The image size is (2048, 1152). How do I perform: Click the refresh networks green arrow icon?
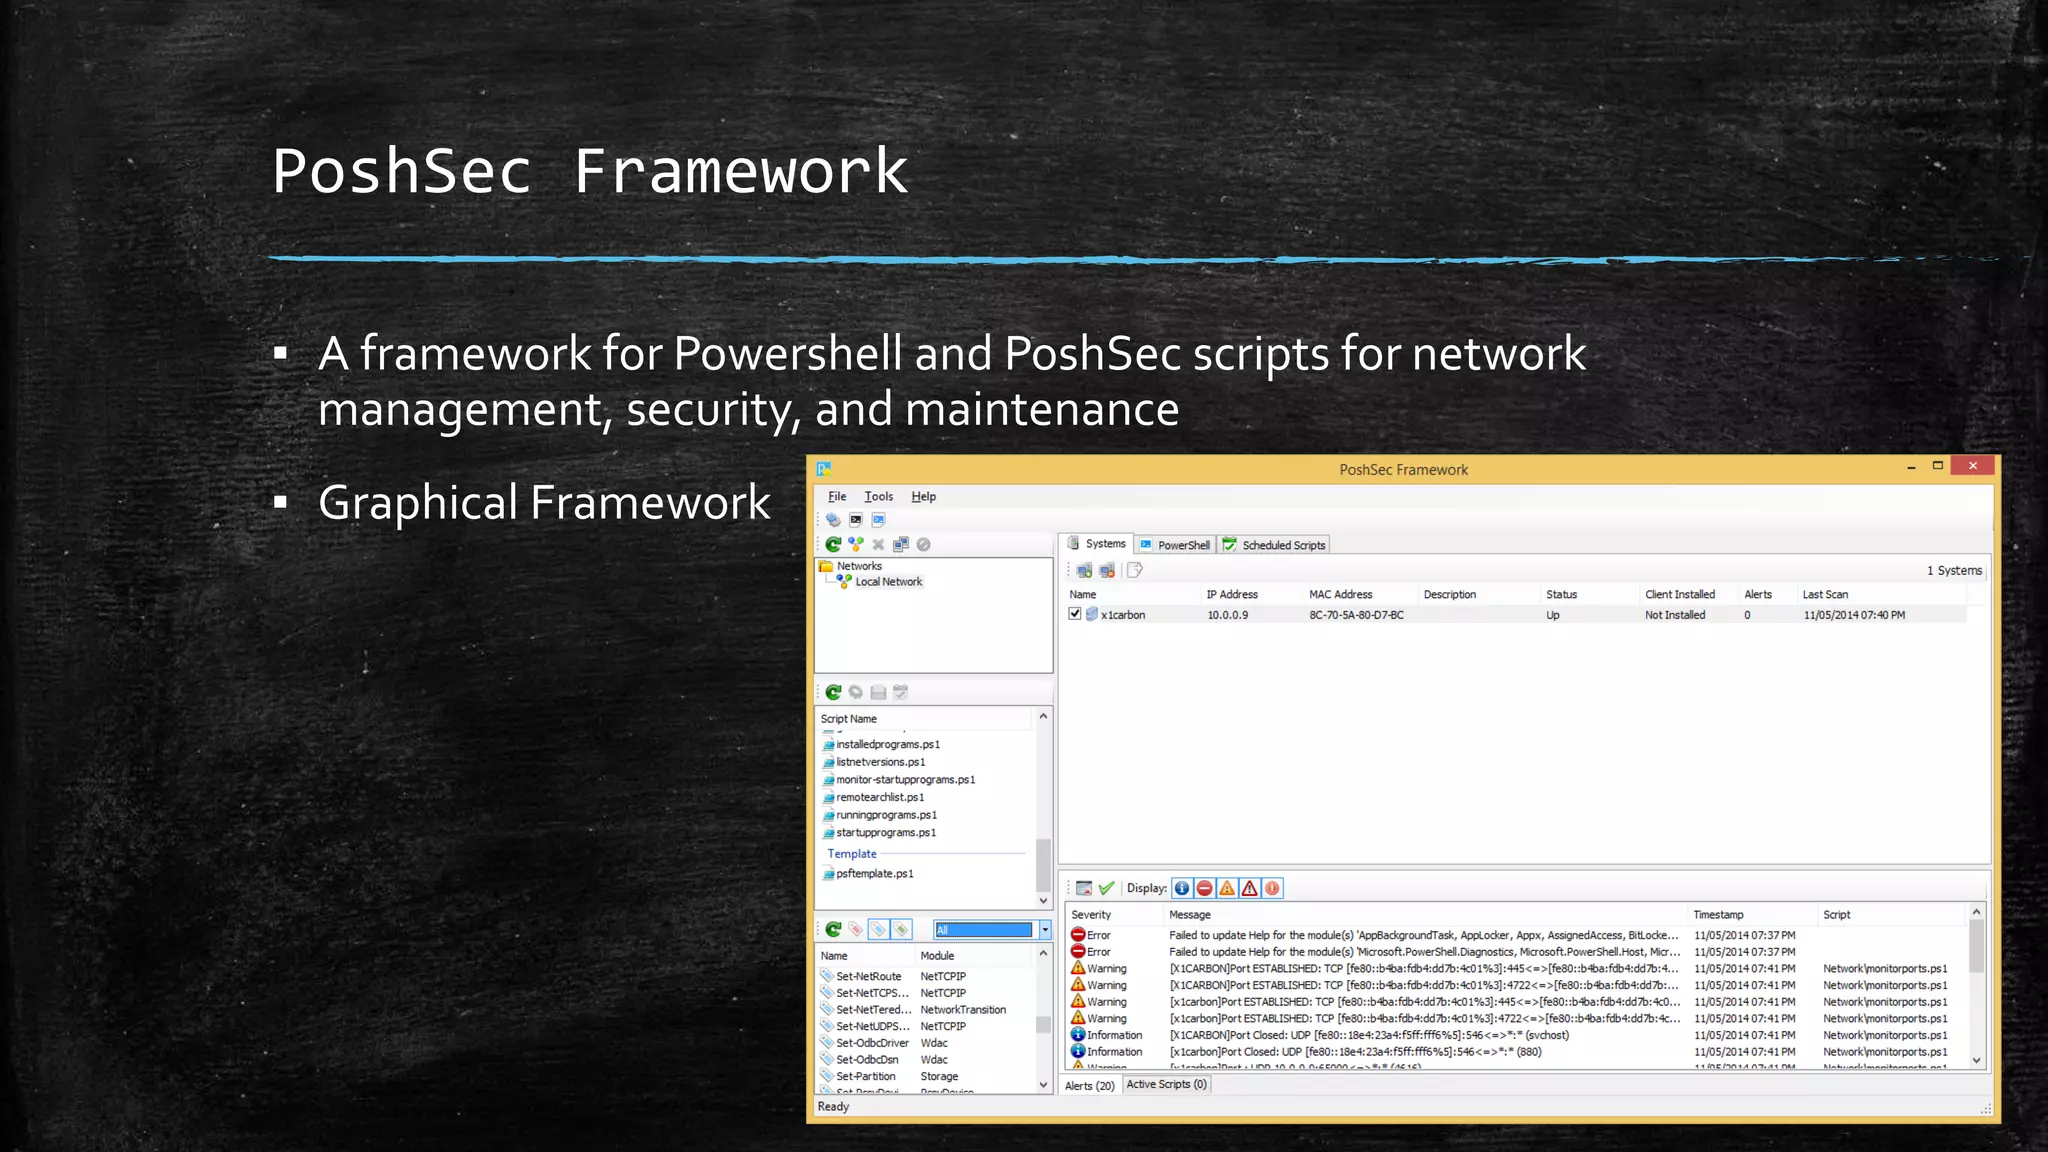pyautogui.click(x=833, y=544)
